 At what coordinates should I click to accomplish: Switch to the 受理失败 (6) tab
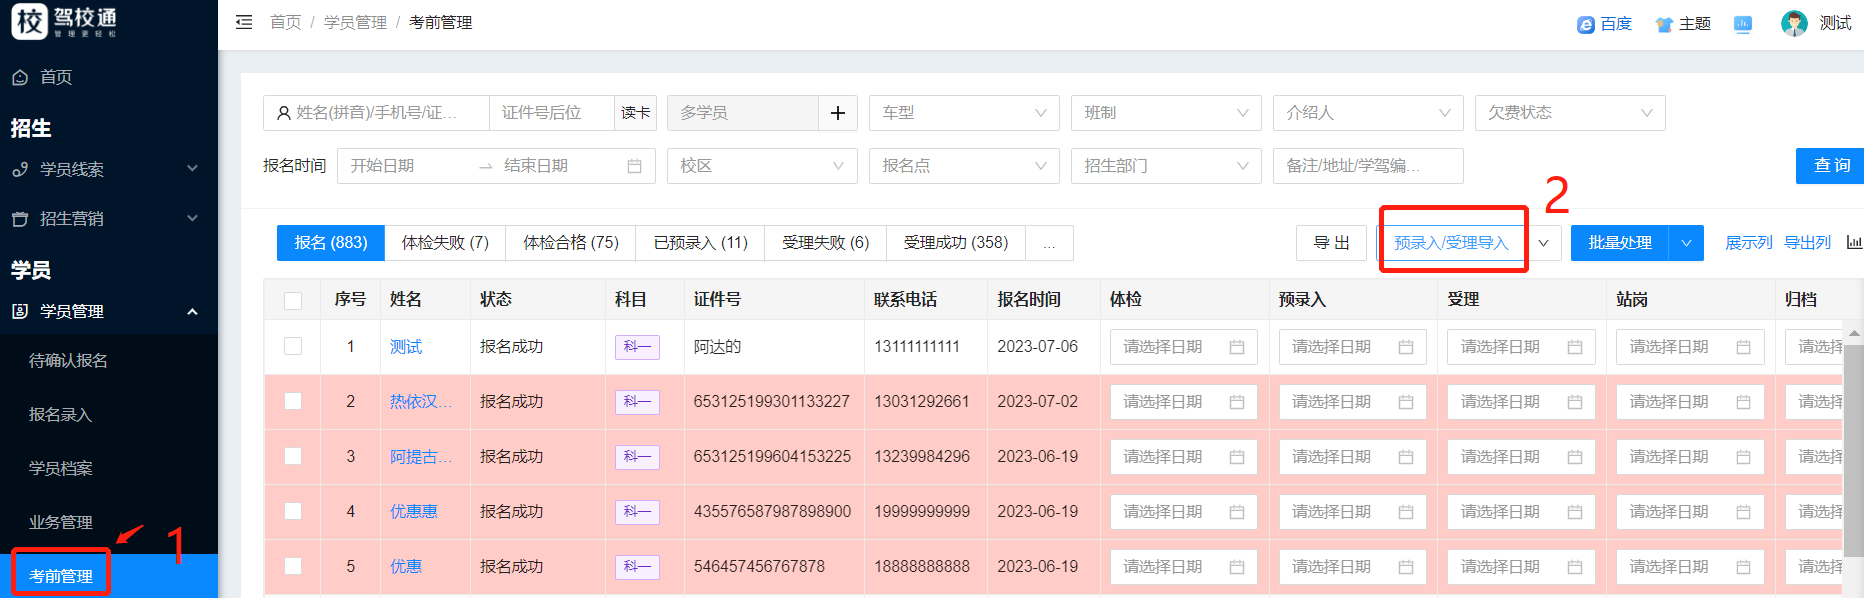pos(826,243)
